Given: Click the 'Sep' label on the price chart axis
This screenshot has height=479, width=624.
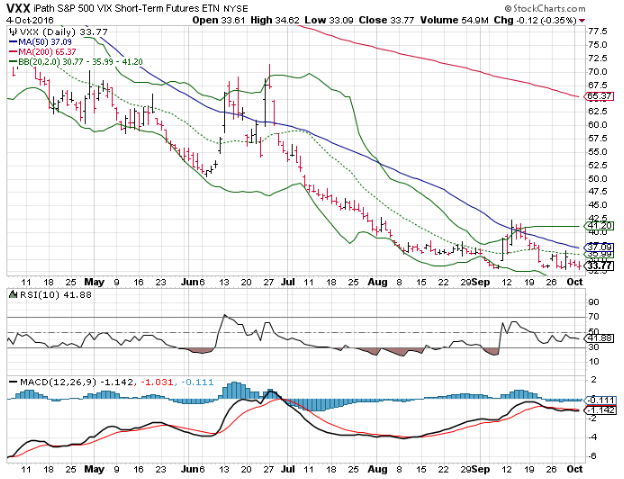Looking at the screenshot, I should pyautogui.click(x=482, y=282).
